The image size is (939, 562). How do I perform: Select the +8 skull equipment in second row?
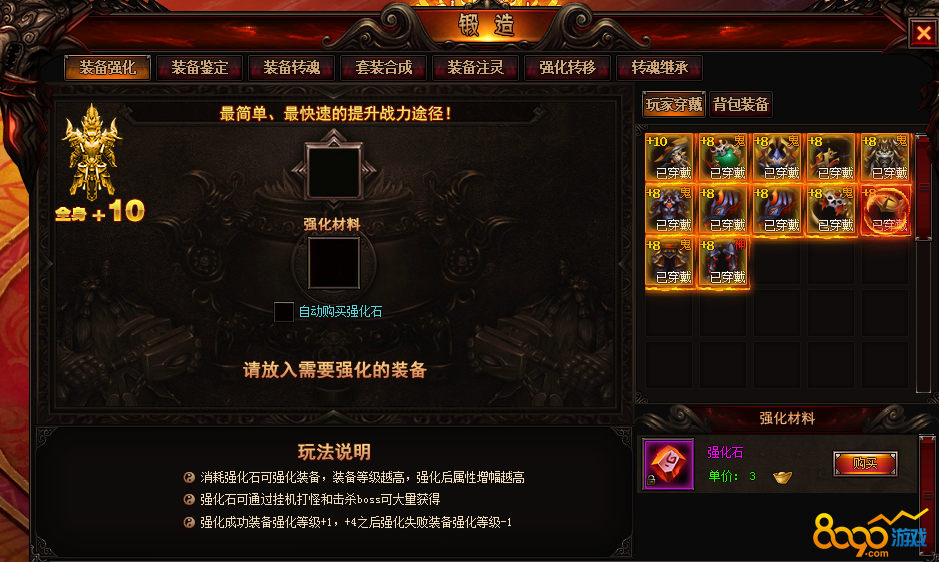831,210
